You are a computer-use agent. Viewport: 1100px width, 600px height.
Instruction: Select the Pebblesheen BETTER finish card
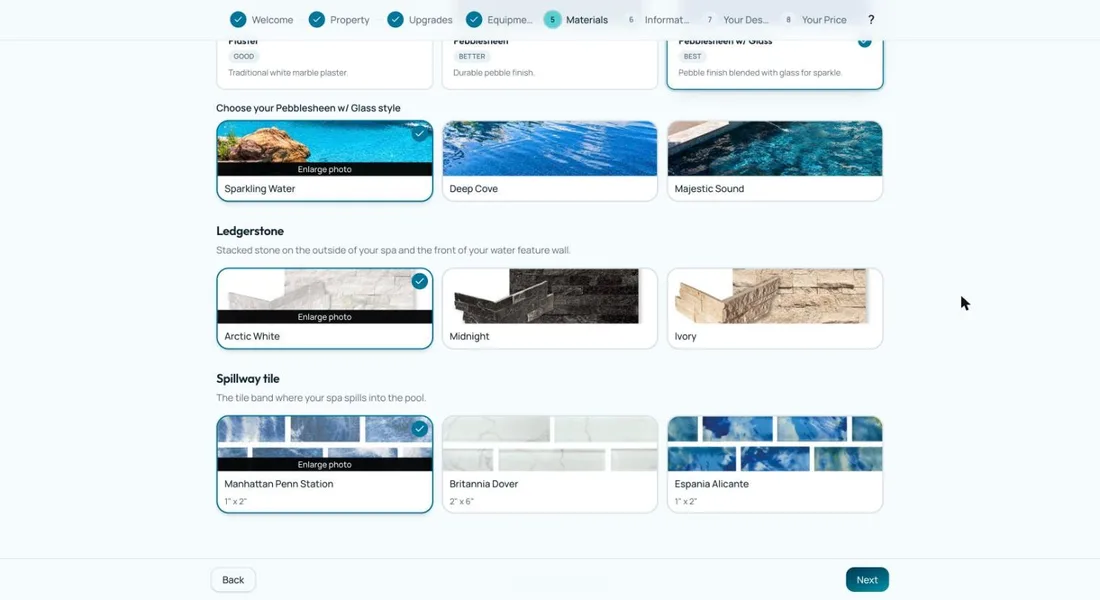pos(550,64)
